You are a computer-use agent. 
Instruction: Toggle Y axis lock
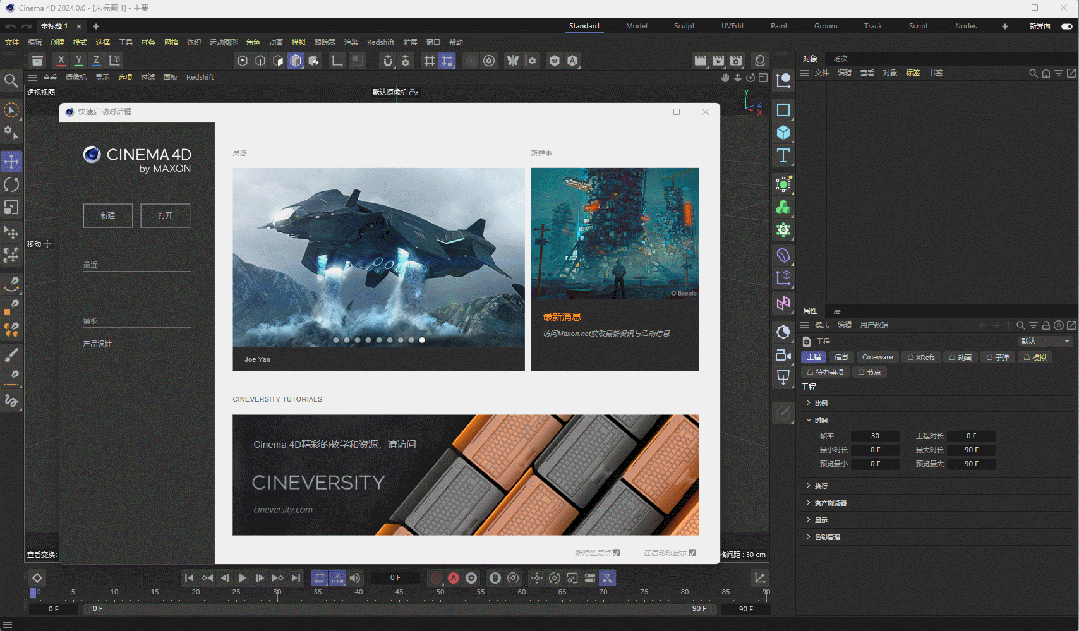pyautogui.click(x=79, y=61)
